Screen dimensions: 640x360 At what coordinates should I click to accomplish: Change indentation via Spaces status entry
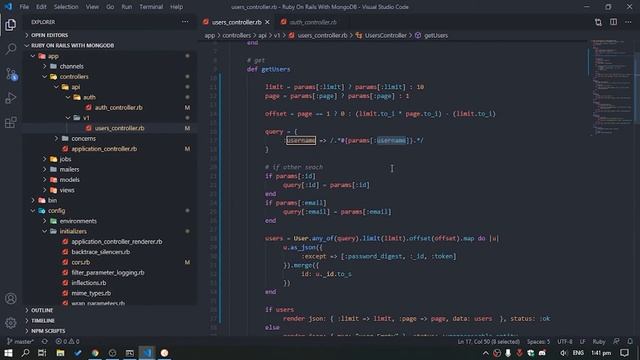pyautogui.click(x=538, y=341)
